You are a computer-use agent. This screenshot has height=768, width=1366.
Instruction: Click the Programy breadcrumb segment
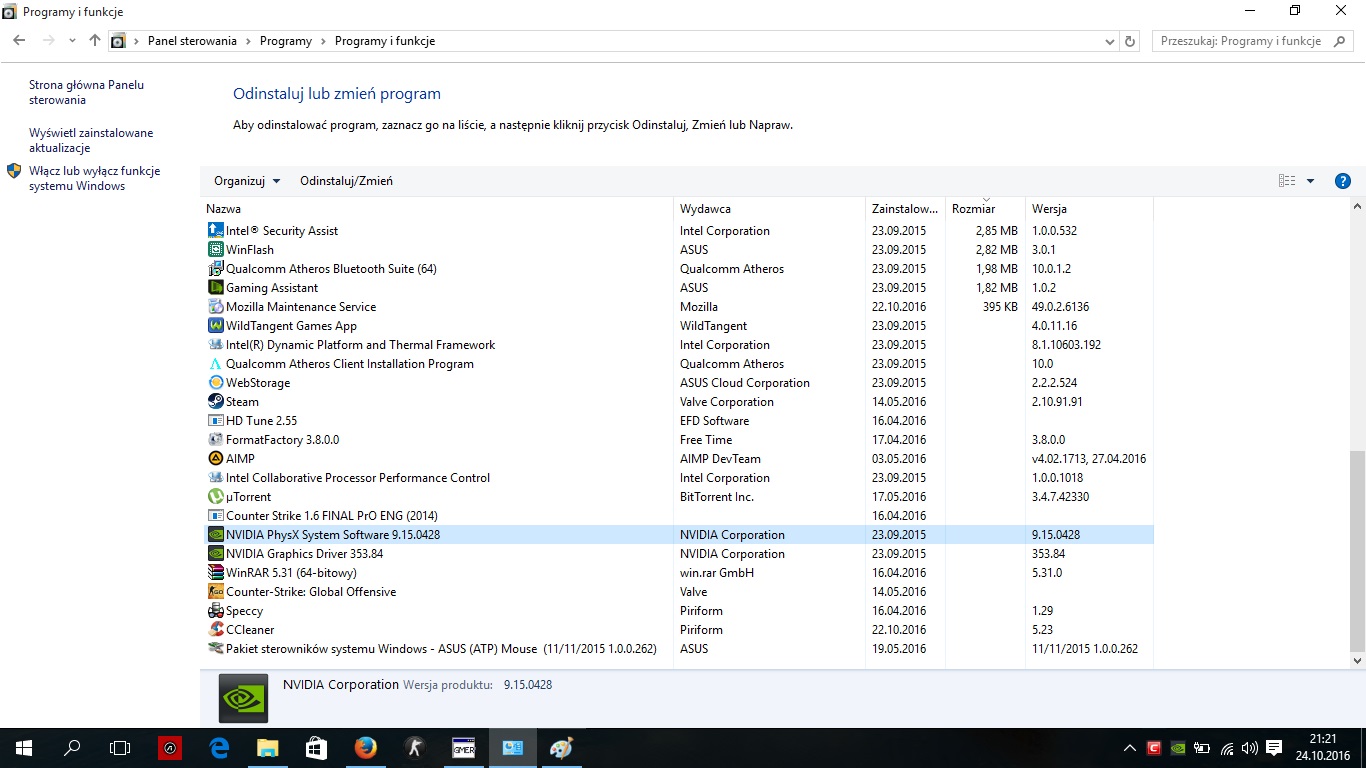(x=286, y=41)
